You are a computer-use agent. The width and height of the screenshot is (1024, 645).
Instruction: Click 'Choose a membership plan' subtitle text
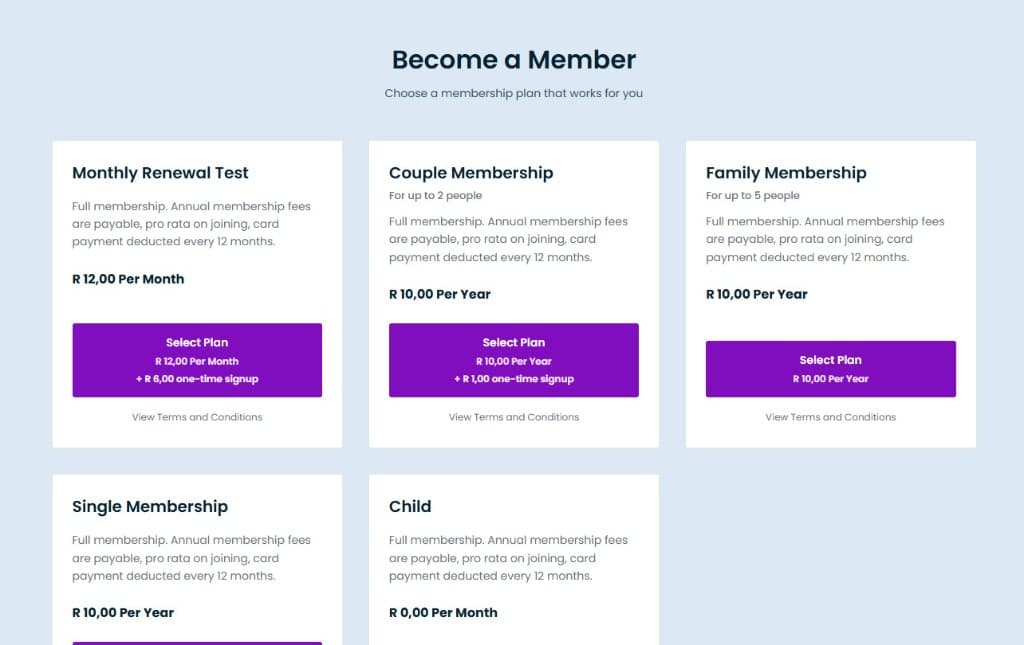[513, 94]
